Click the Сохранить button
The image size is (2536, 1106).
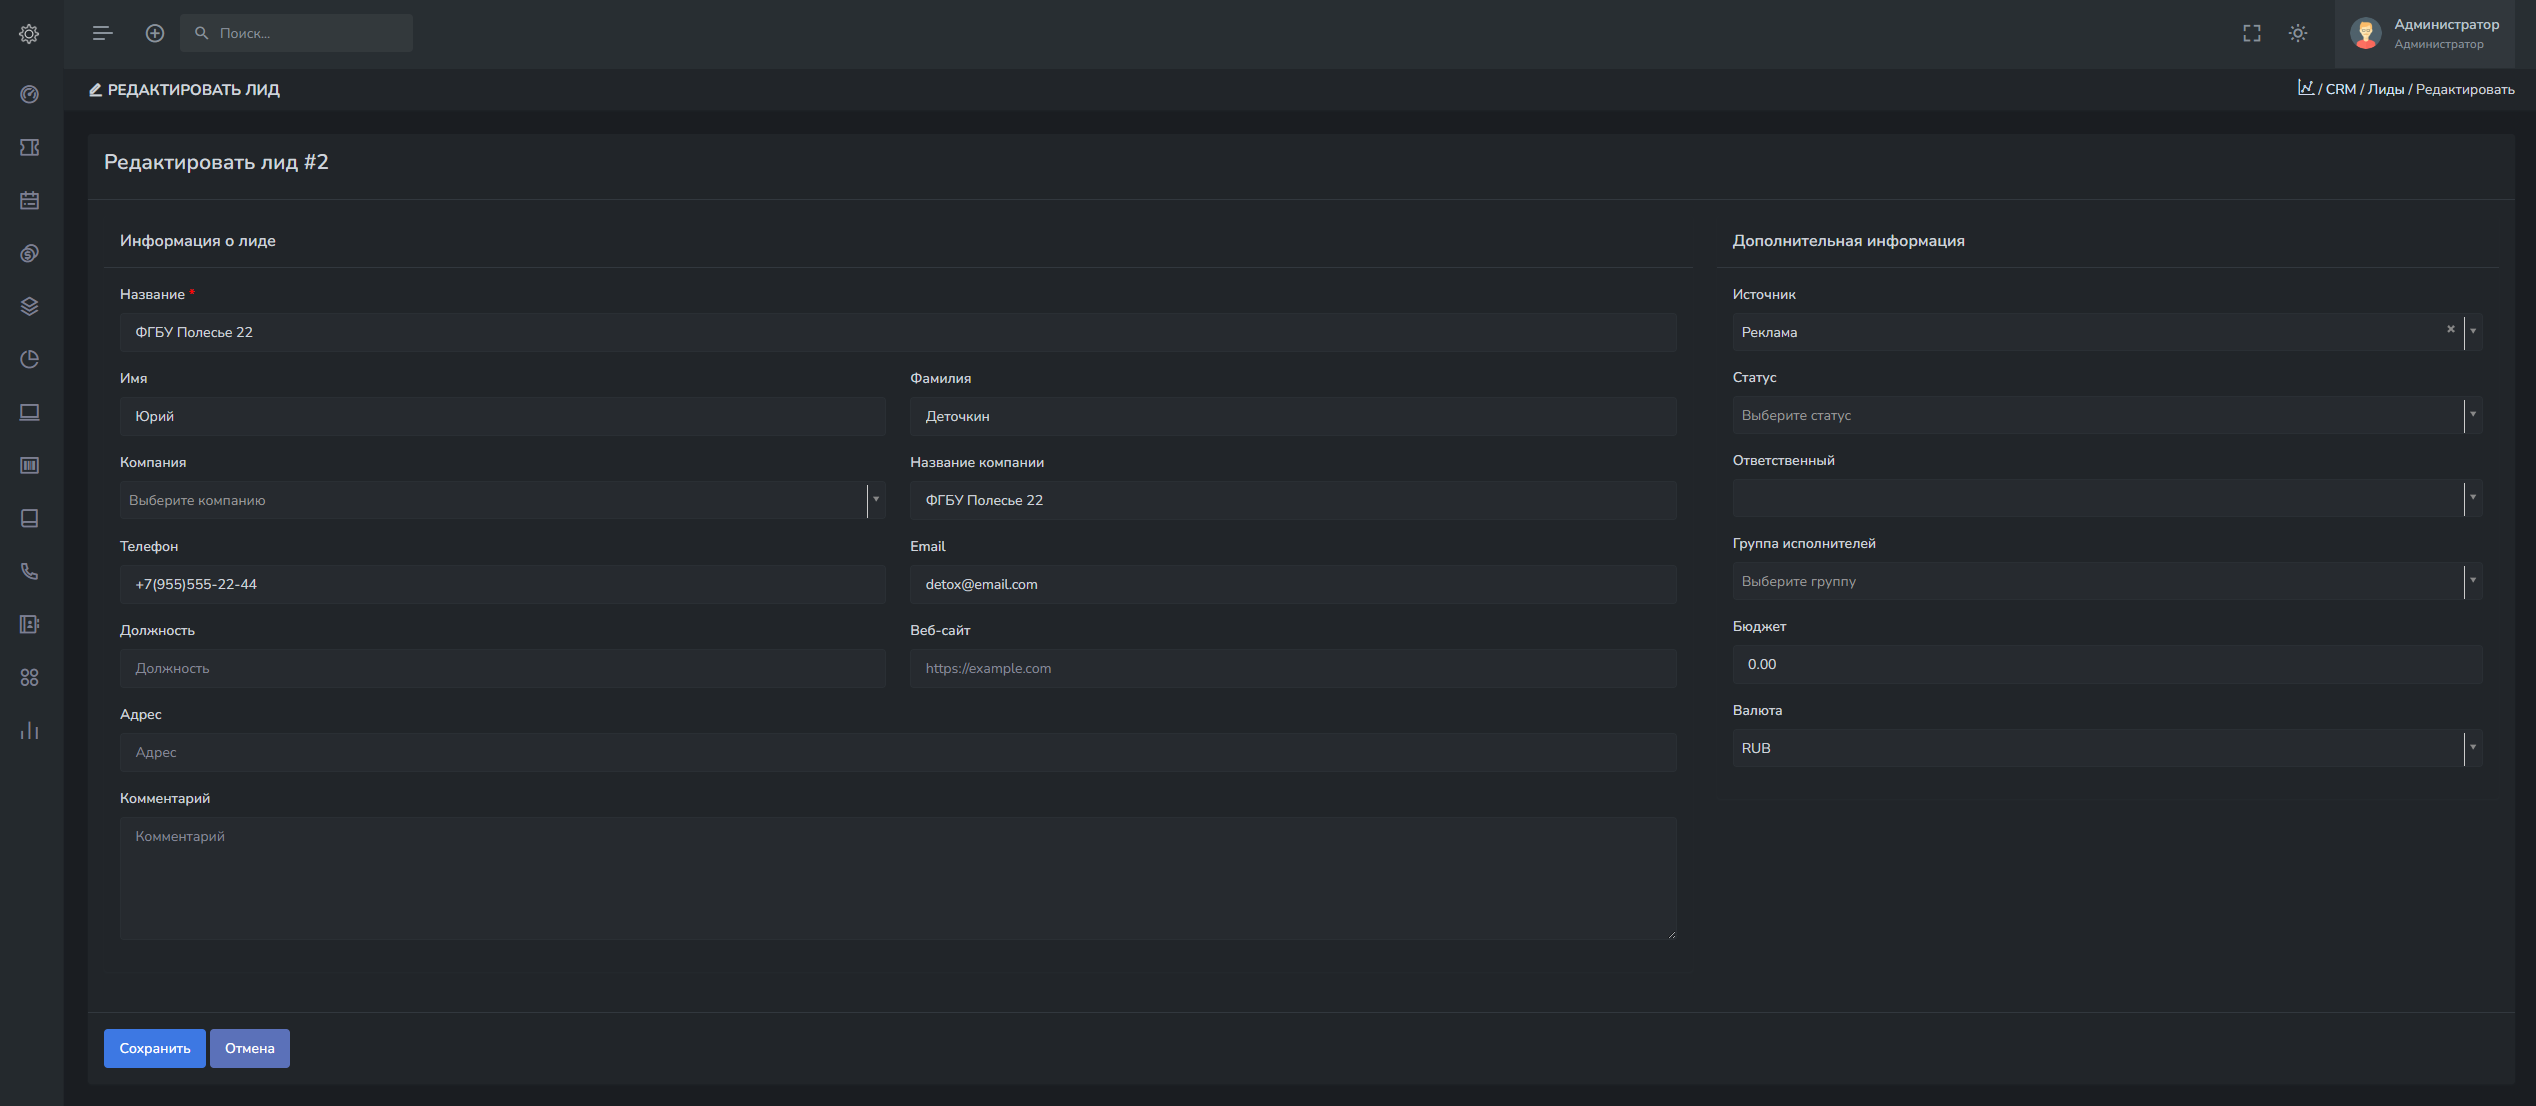(x=155, y=1048)
